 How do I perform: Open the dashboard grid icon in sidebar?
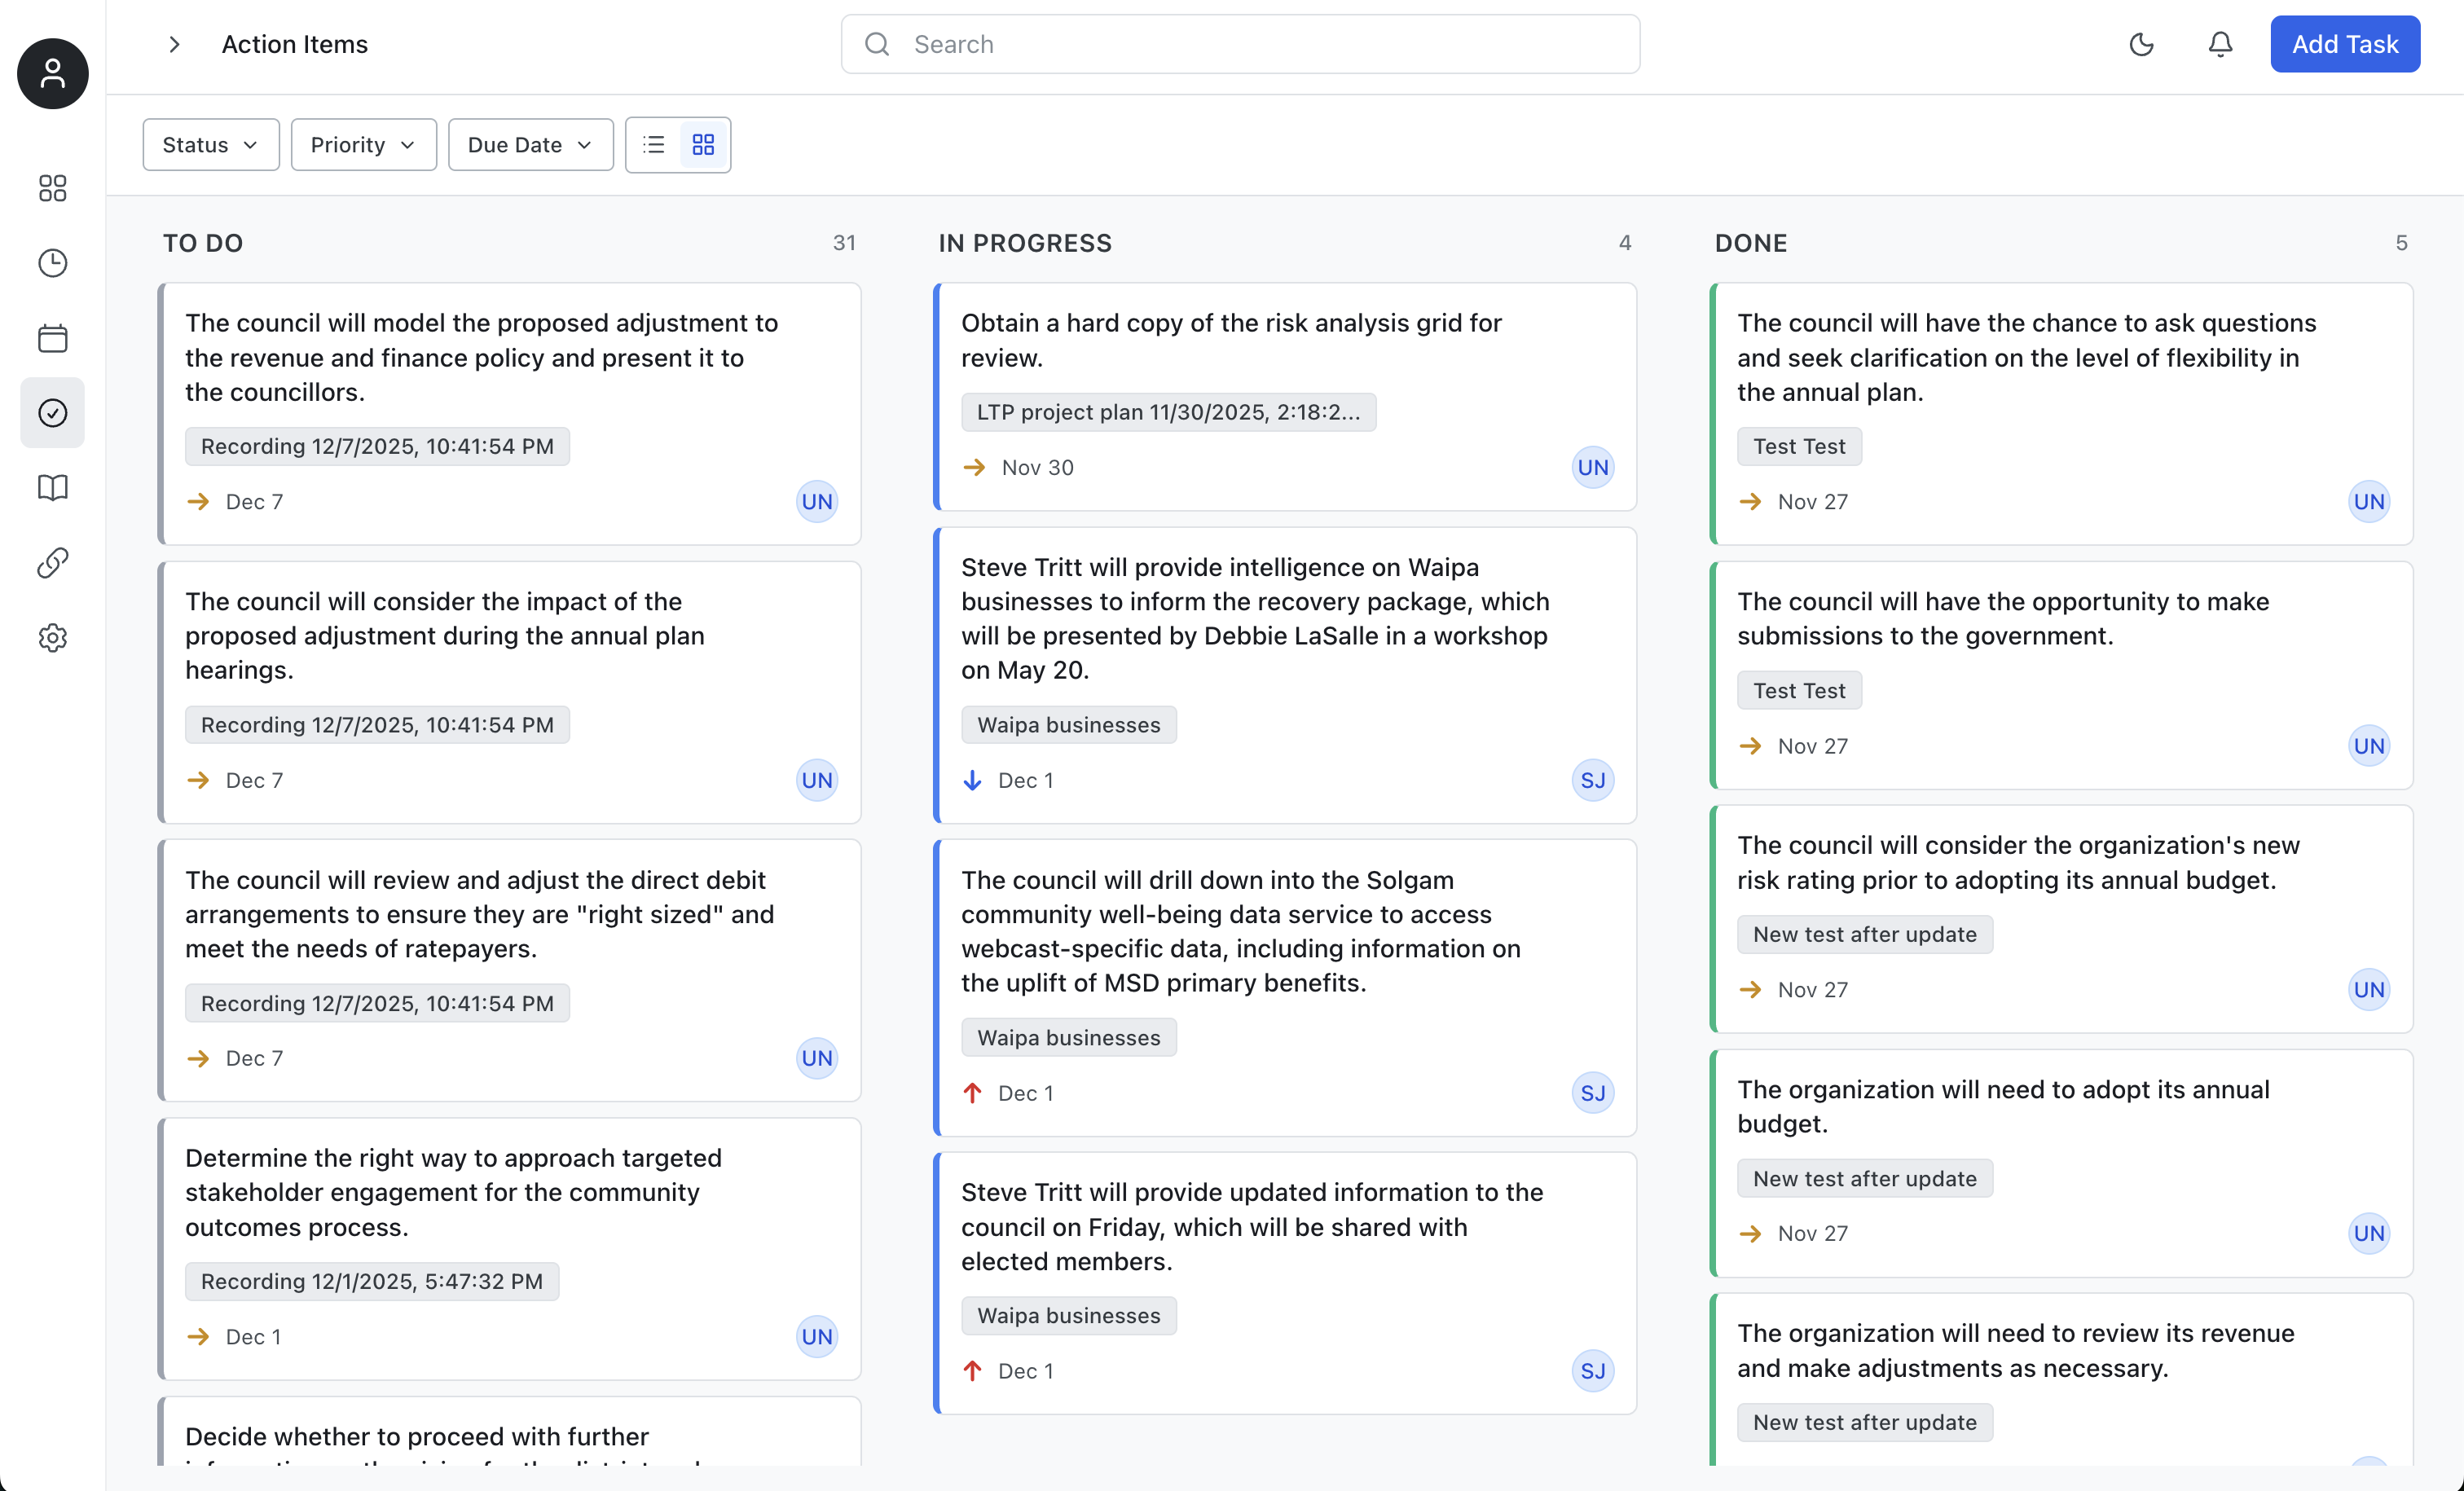click(52, 188)
